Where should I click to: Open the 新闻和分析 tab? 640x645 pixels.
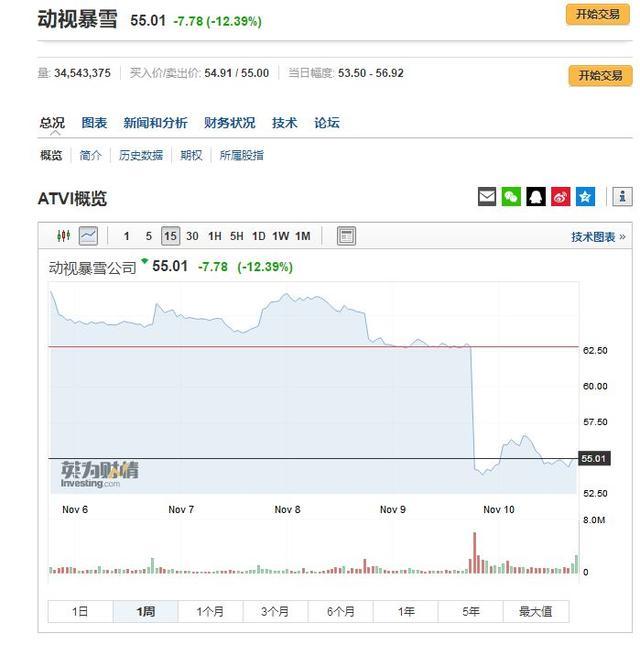[155, 123]
